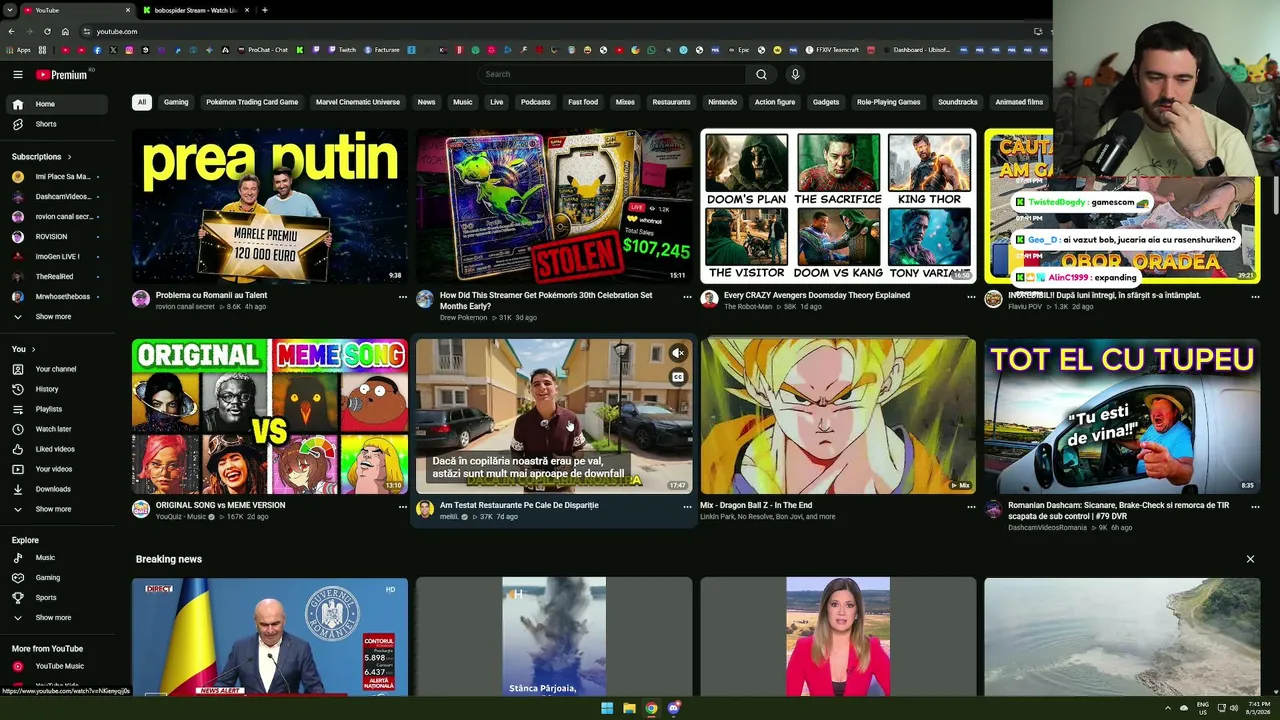Open File Explorer from taskbar

629,708
